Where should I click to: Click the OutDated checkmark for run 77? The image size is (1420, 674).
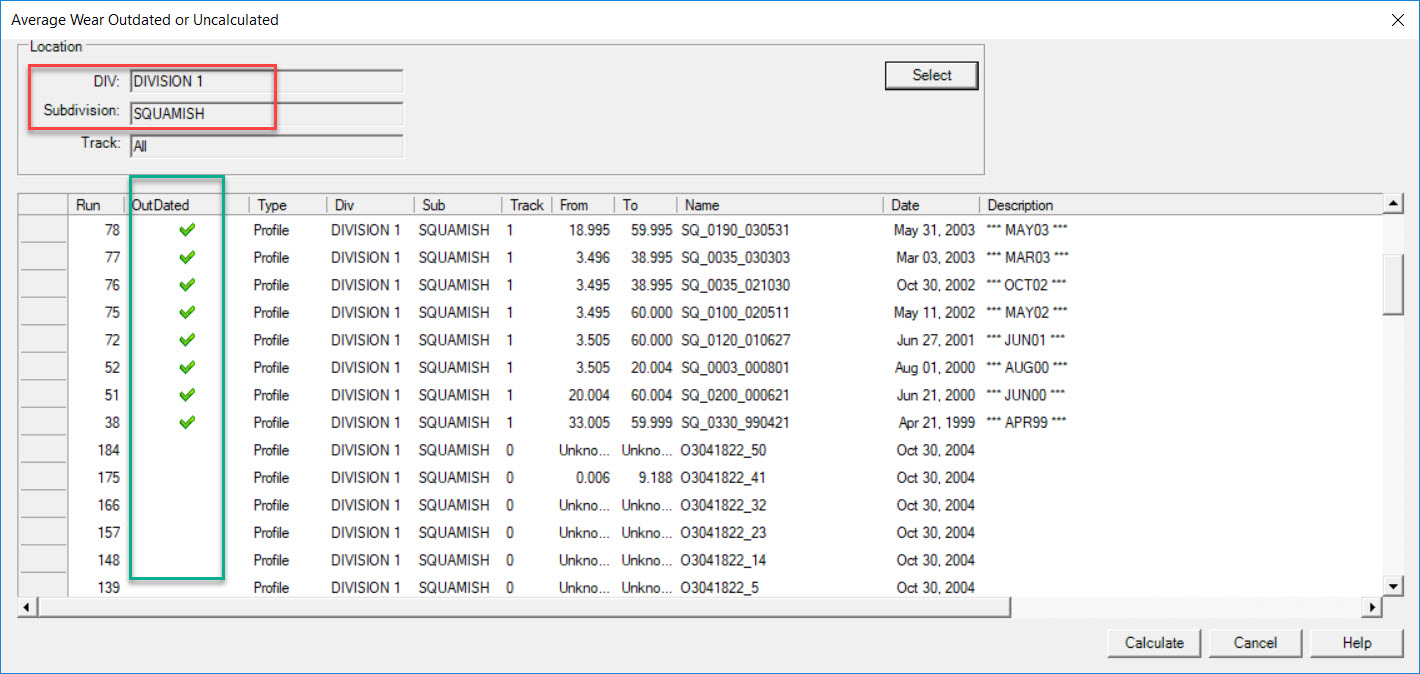(x=187, y=257)
